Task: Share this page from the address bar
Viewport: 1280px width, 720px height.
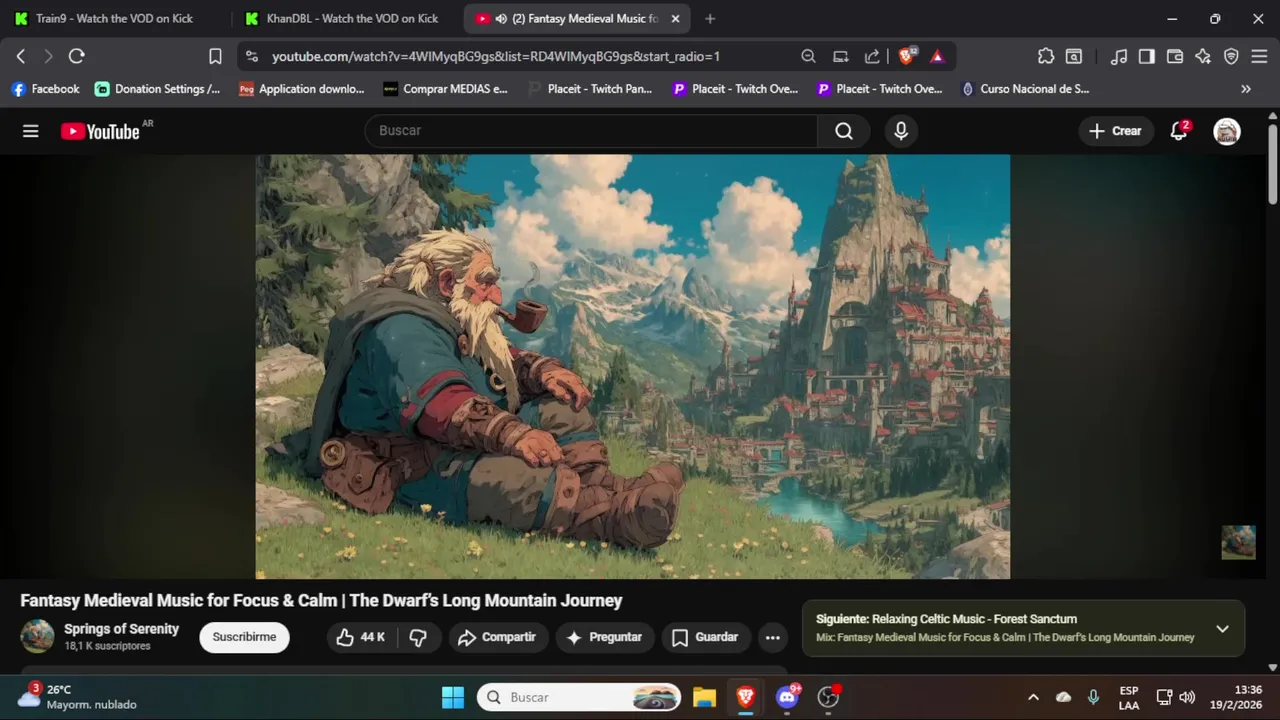Action: [872, 56]
